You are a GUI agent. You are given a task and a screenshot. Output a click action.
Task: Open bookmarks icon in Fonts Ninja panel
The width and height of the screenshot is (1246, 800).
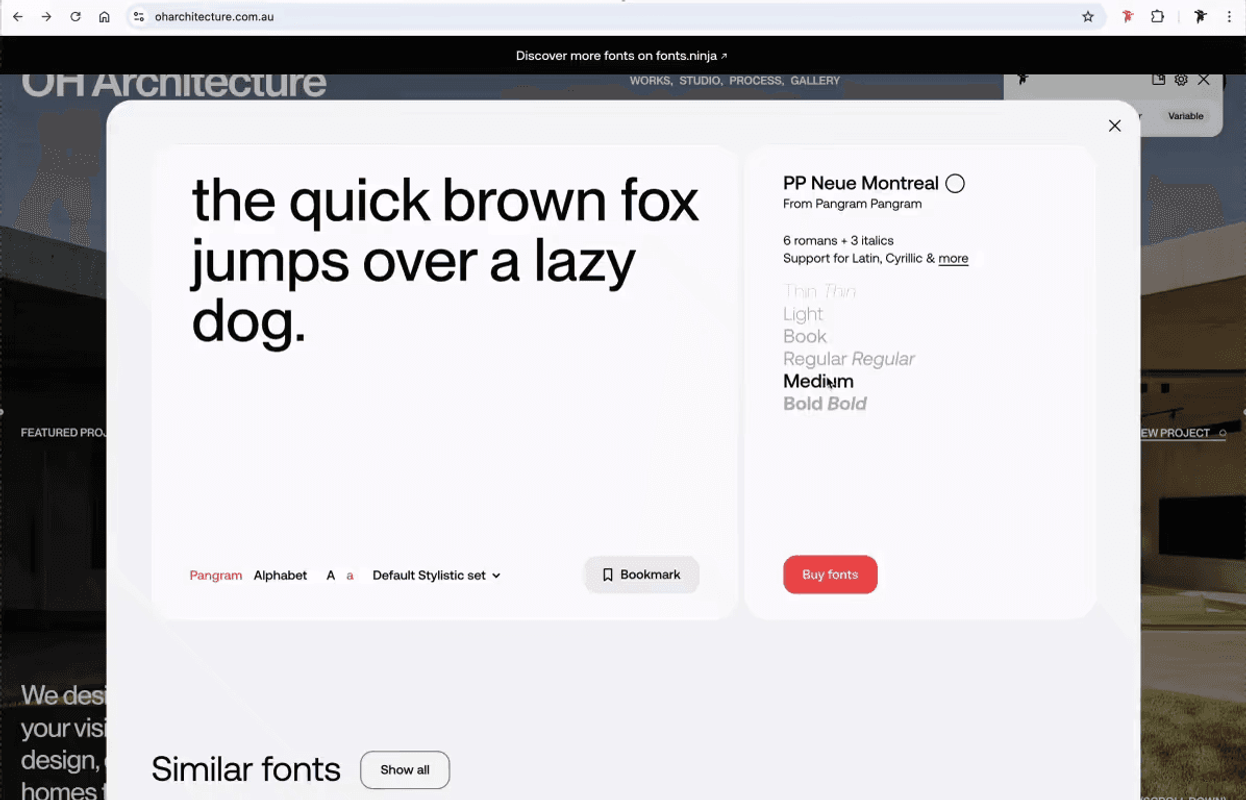click(1158, 80)
